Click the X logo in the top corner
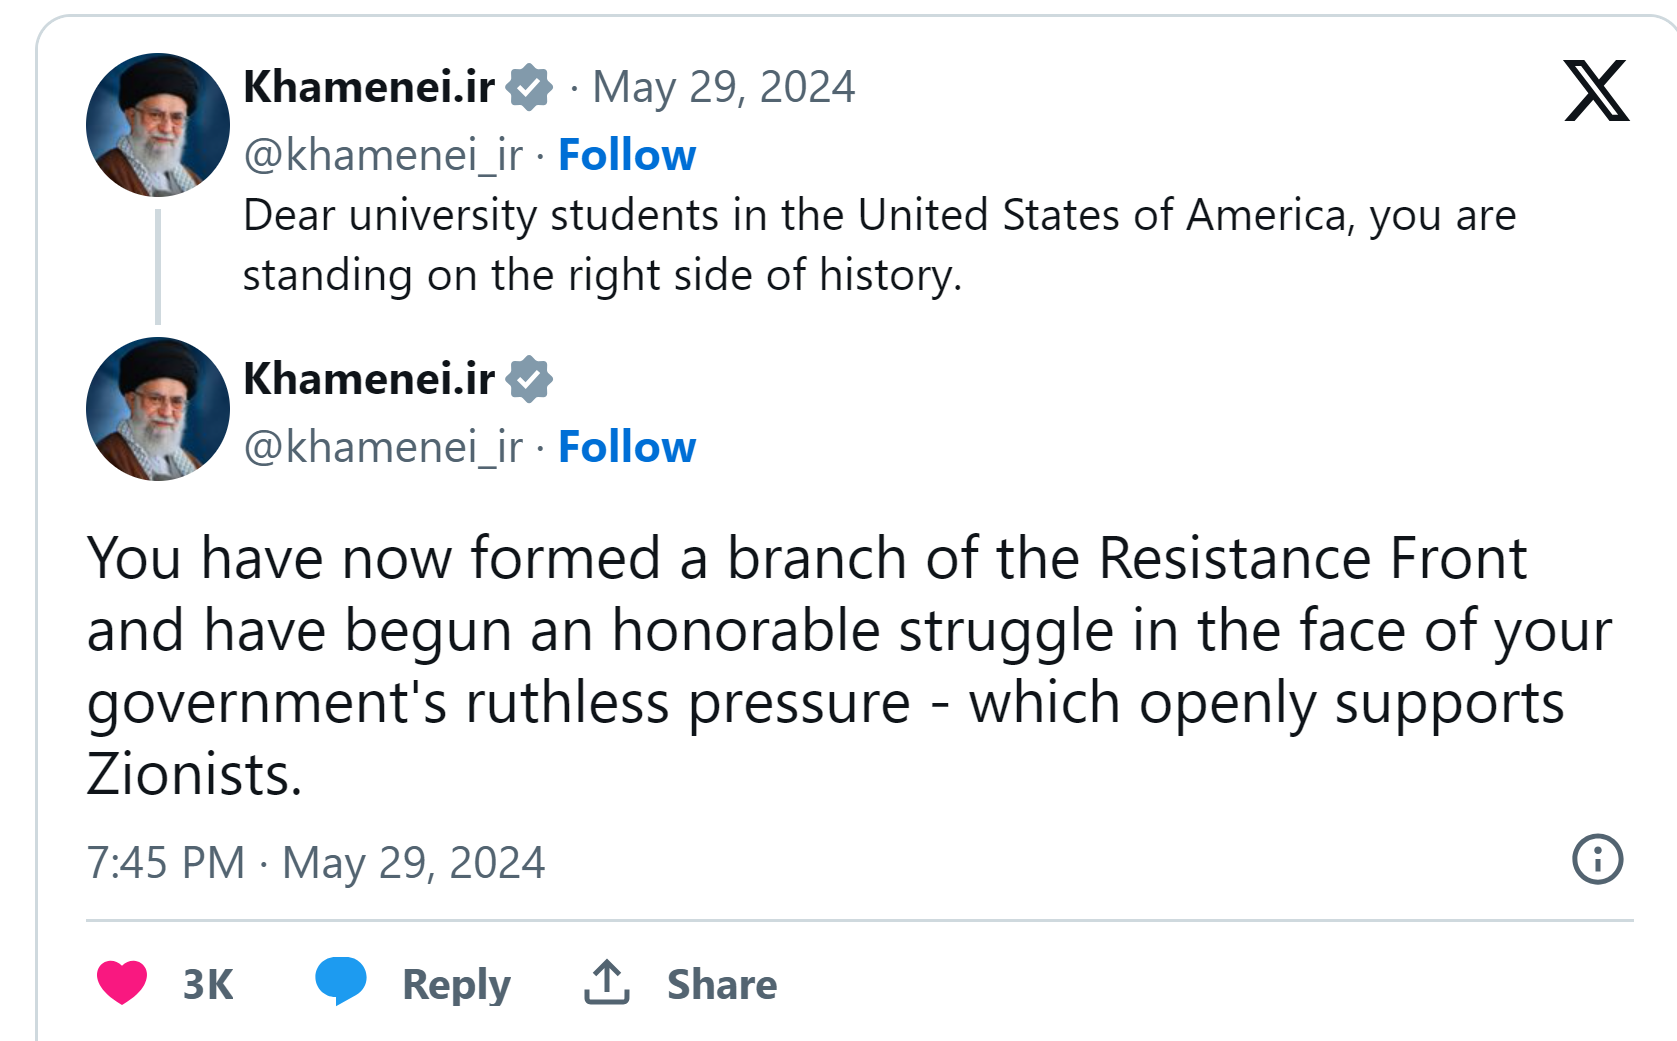 (x=1596, y=91)
